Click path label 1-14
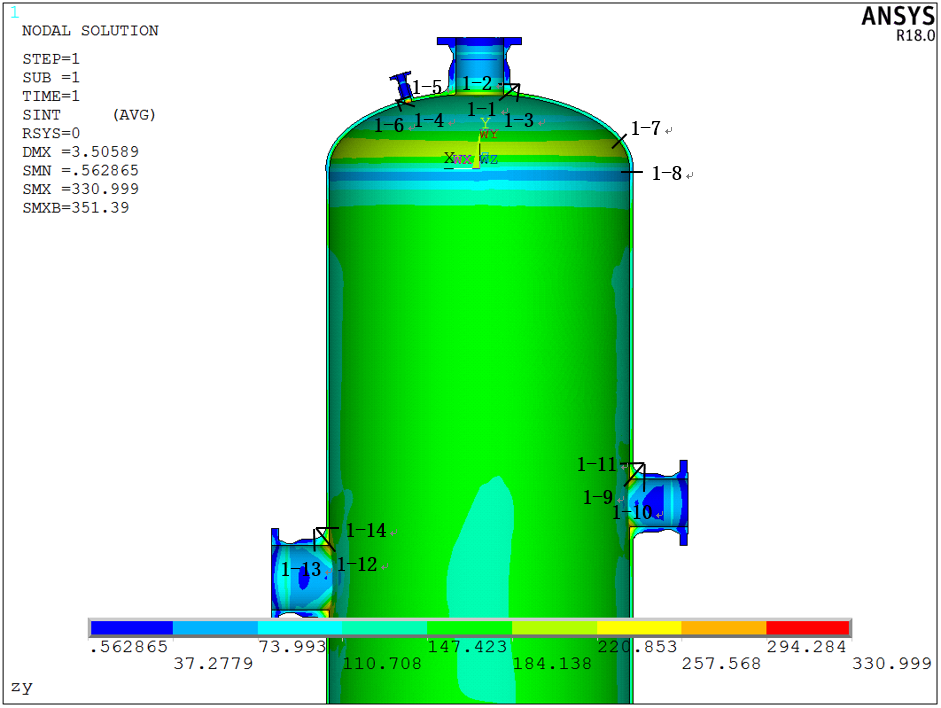This screenshot has height=708, width=941. tap(366, 530)
